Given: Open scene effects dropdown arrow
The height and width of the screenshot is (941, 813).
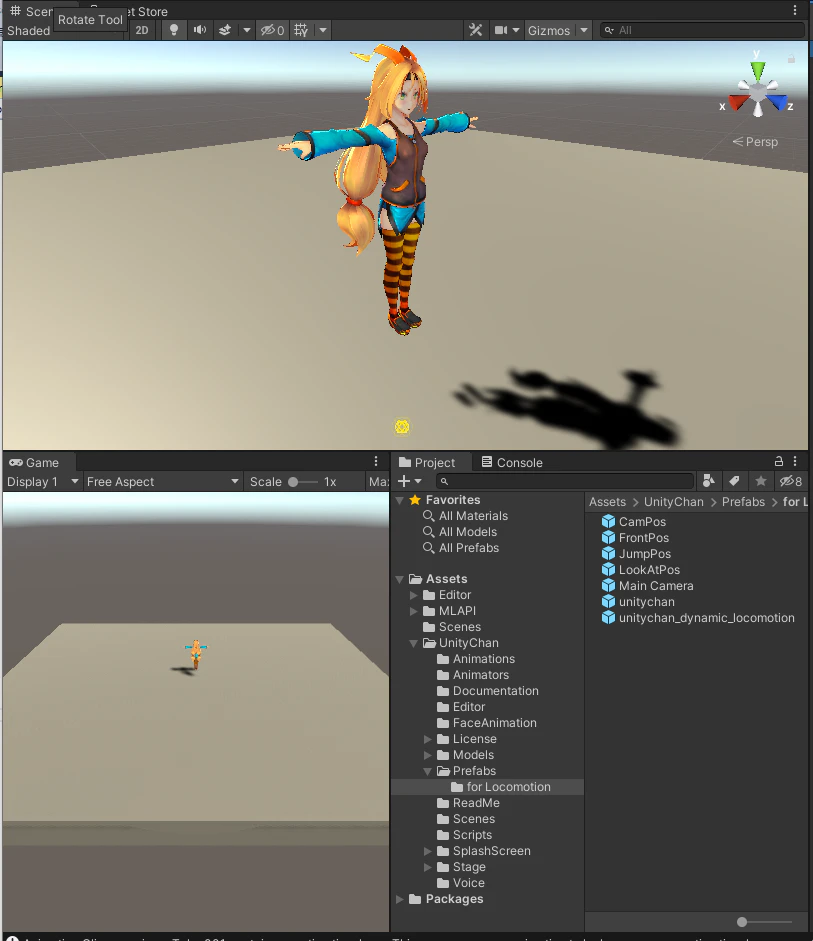Looking at the screenshot, I should pyautogui.click(x=247, y=30).
